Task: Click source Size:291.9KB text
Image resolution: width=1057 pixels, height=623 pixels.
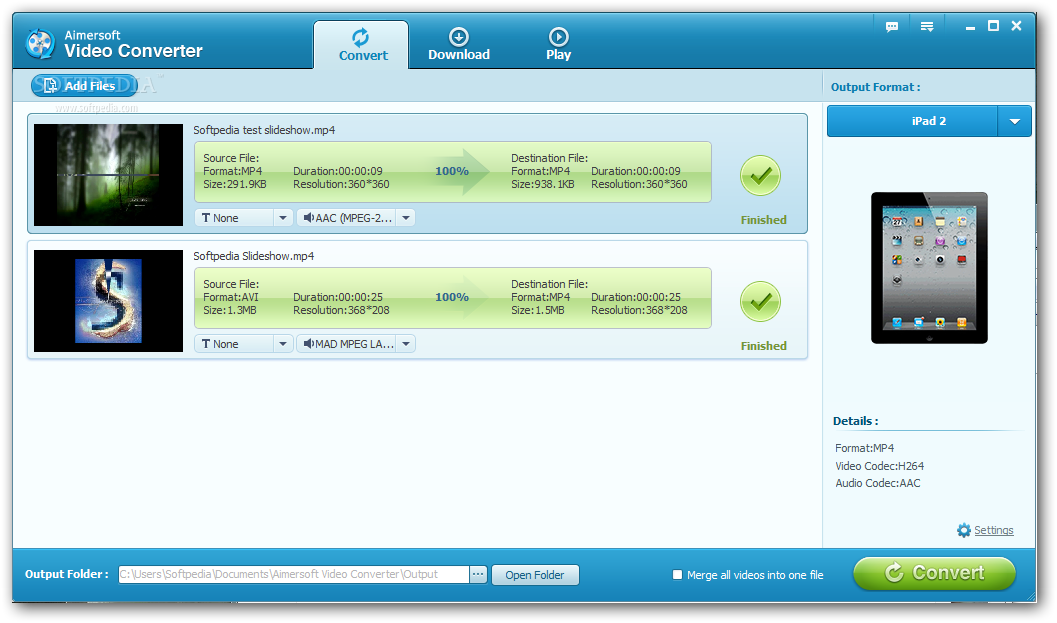Action: [235, 184]
